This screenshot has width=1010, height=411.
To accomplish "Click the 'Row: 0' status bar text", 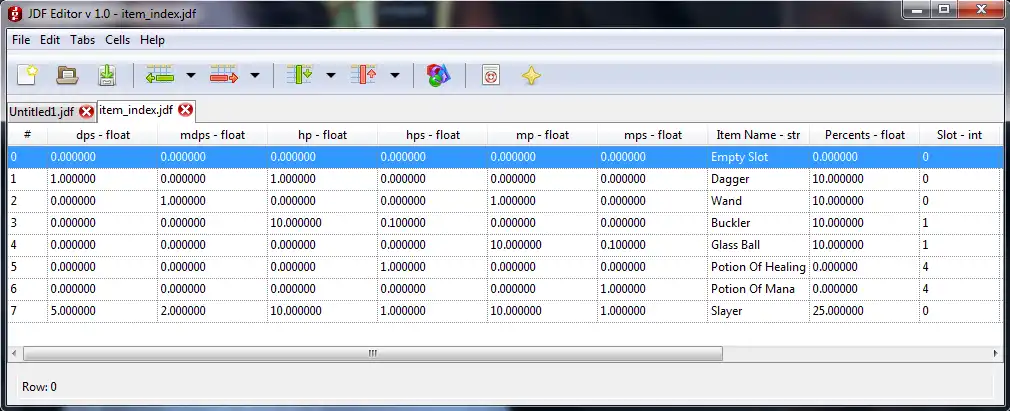I will click(39, 387).
